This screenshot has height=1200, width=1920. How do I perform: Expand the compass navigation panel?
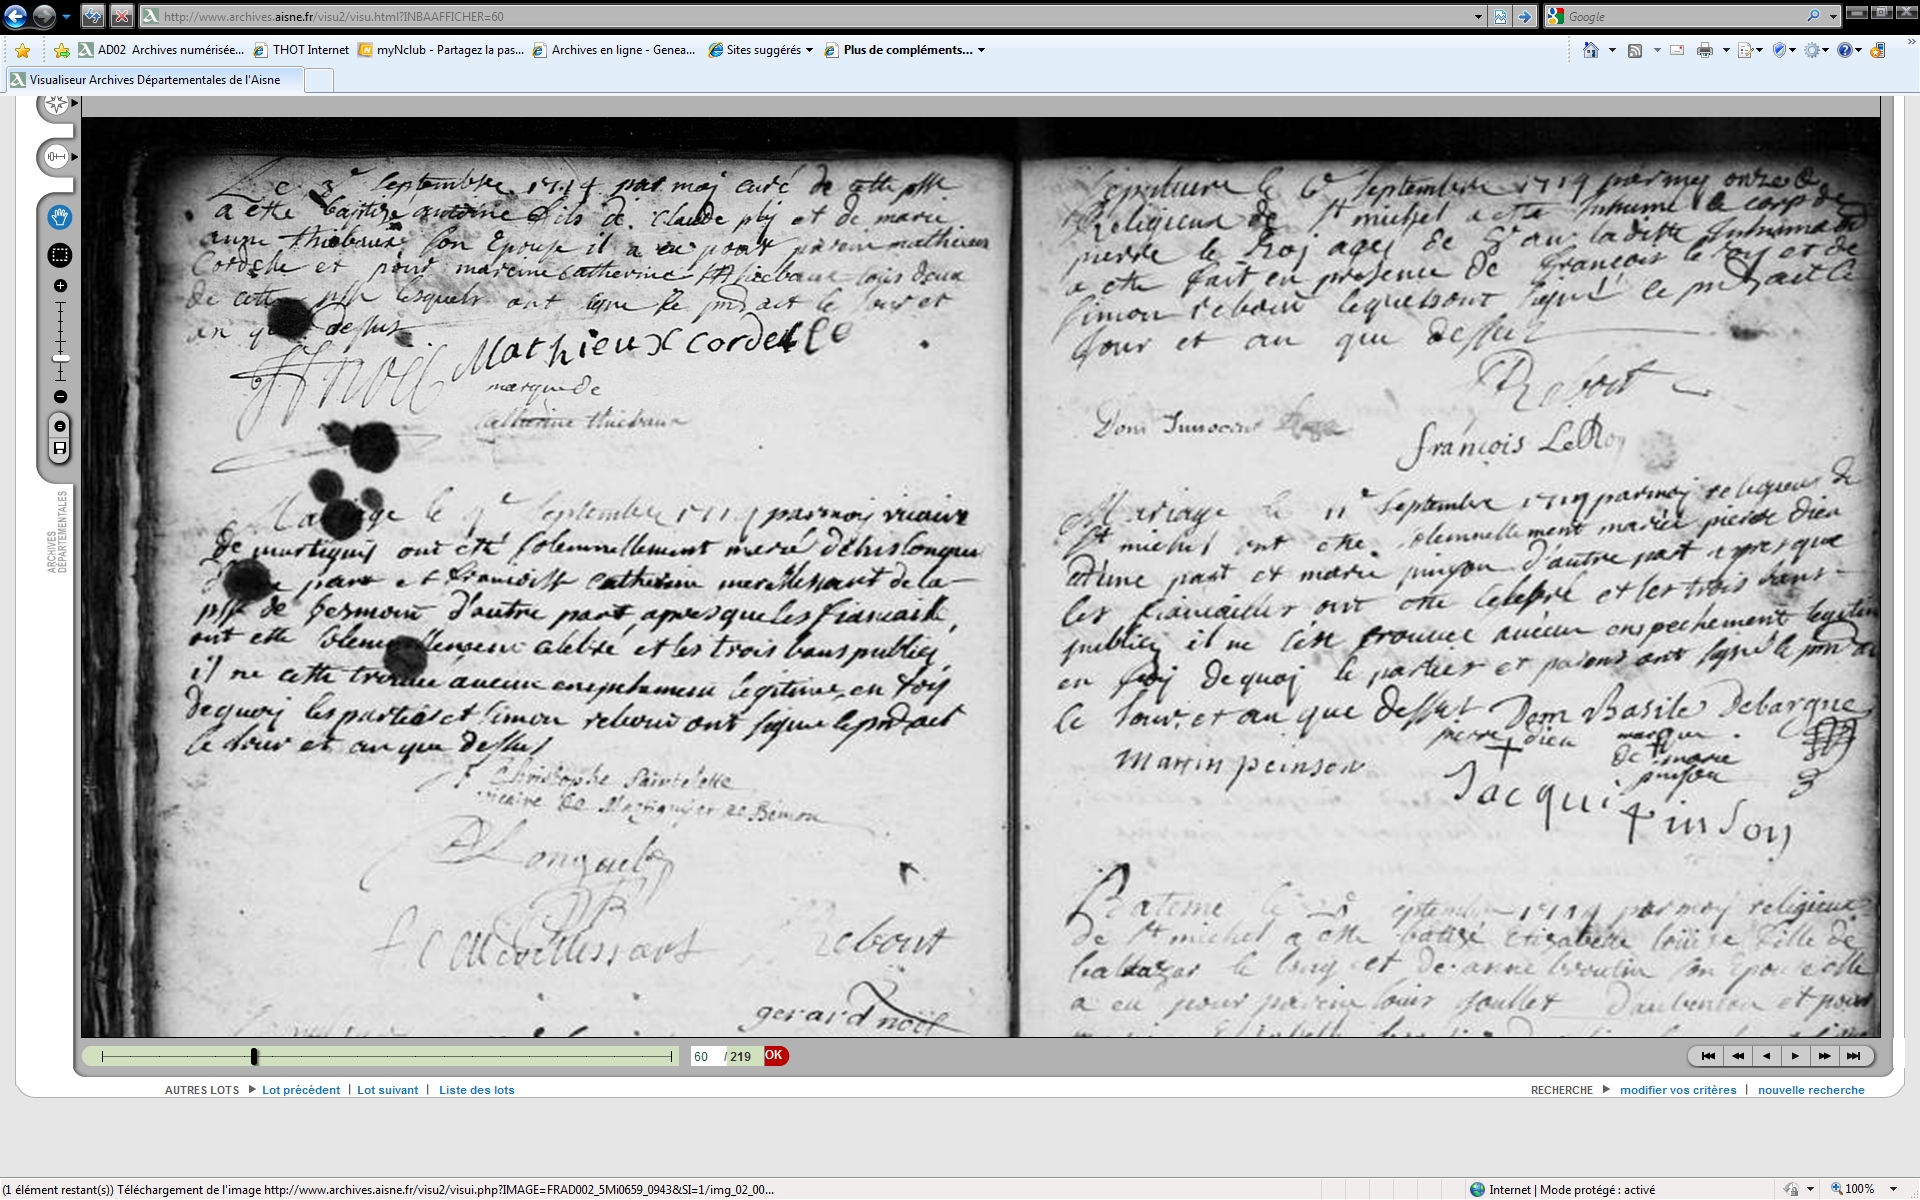point(74,103)
